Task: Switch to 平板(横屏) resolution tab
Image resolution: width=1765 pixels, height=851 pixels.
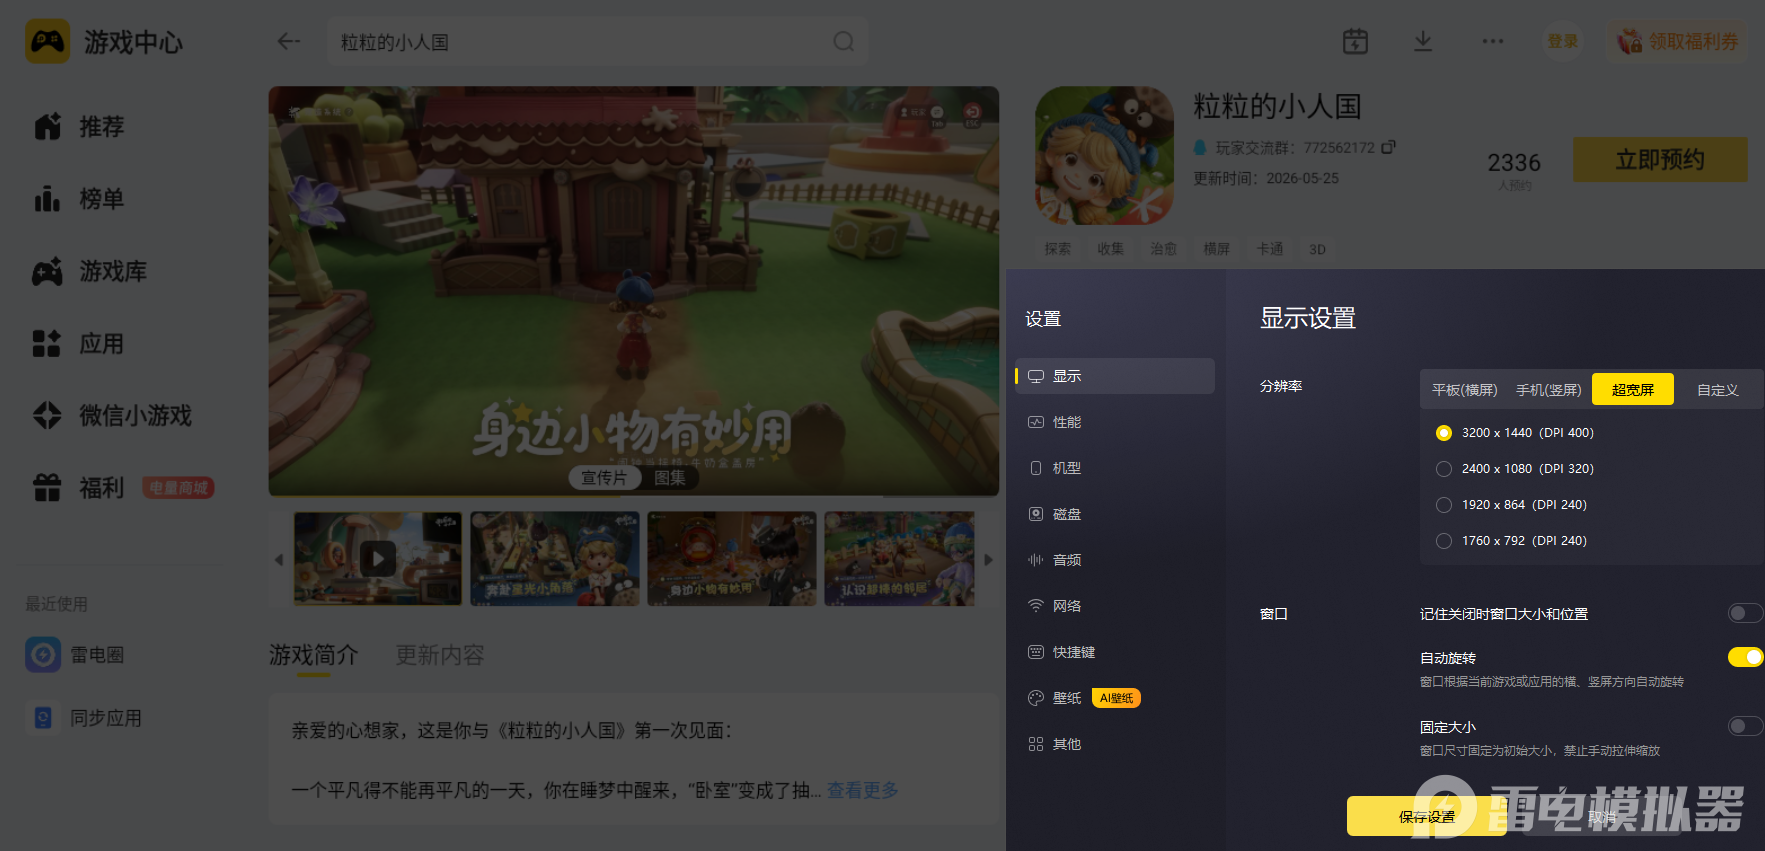Action: point(1465,390)
